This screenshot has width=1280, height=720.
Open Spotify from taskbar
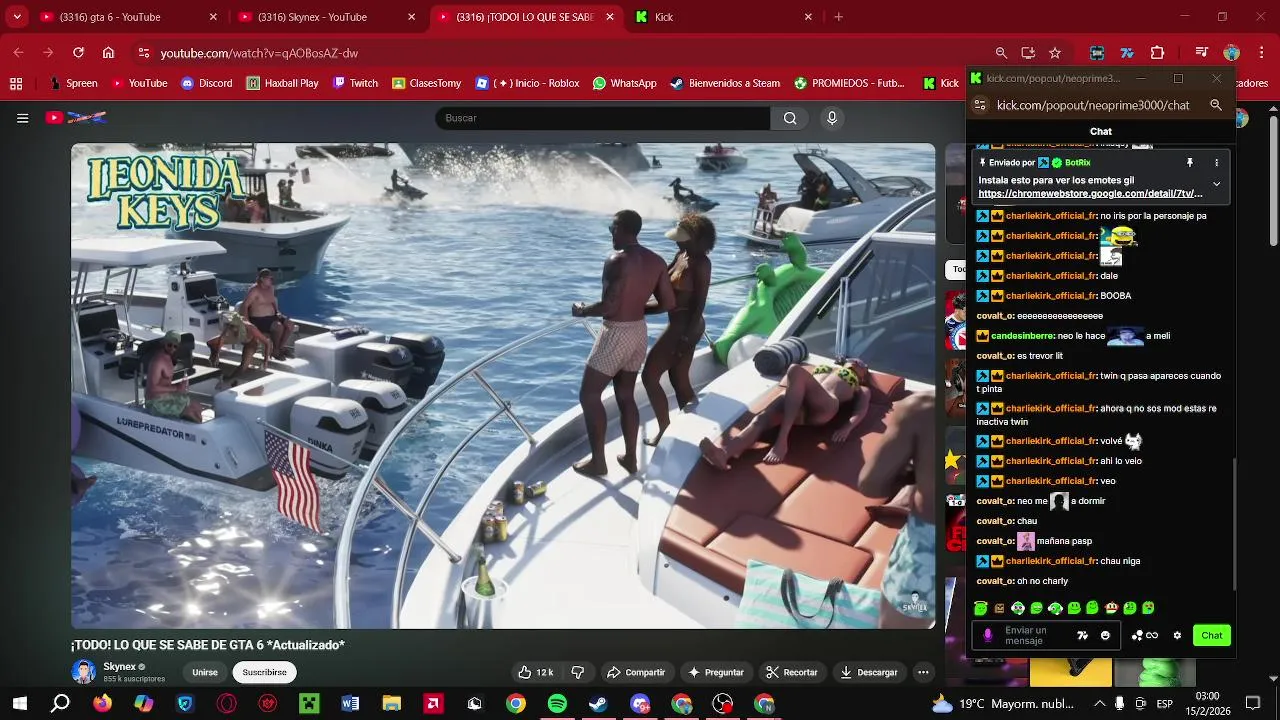click(557, 704)
